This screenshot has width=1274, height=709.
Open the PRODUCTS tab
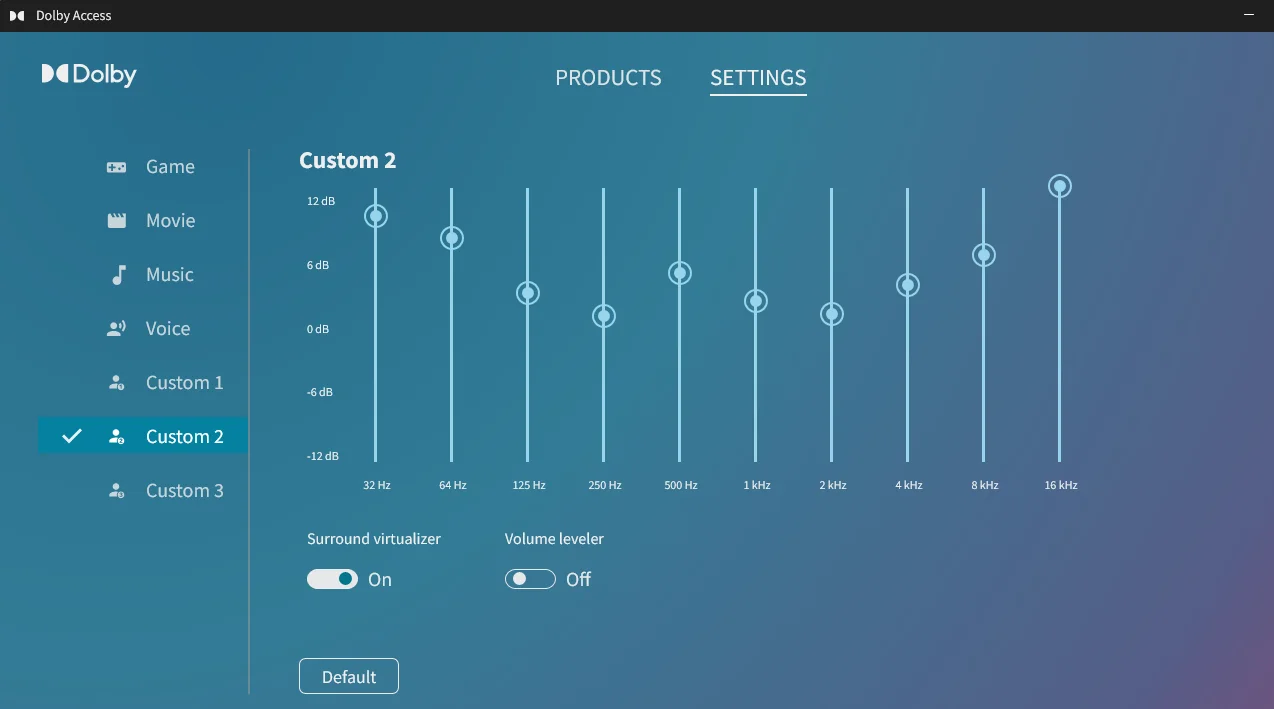tap(608, 78)
